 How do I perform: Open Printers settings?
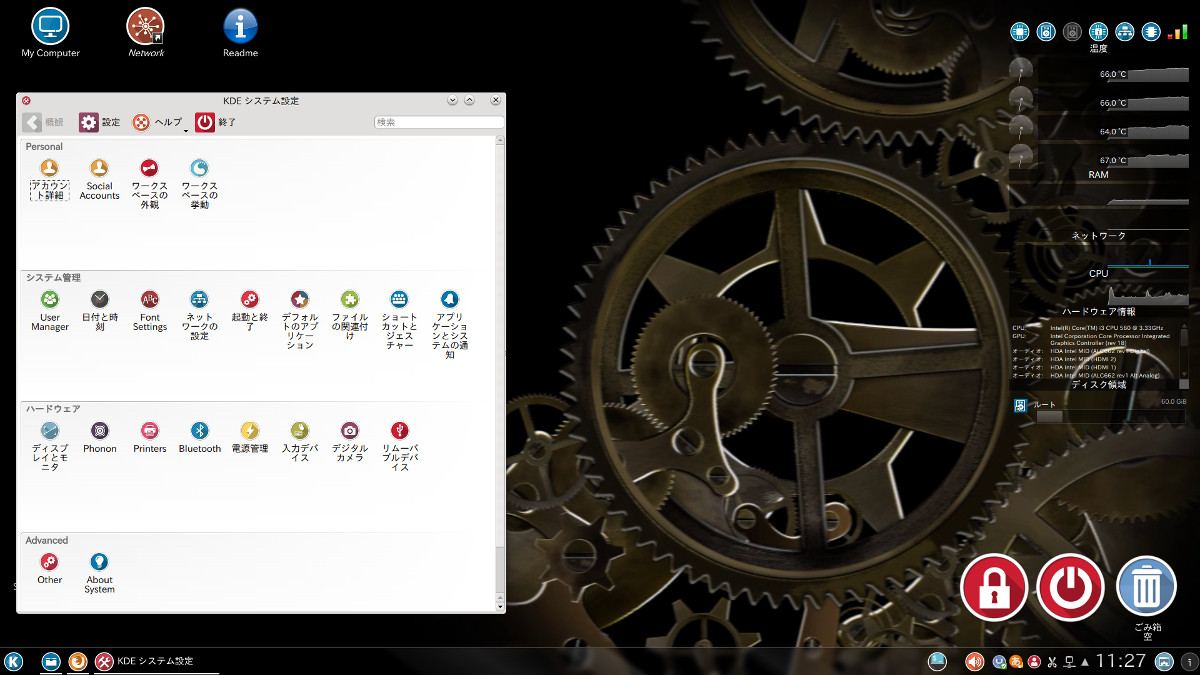(x=149, y=438)
